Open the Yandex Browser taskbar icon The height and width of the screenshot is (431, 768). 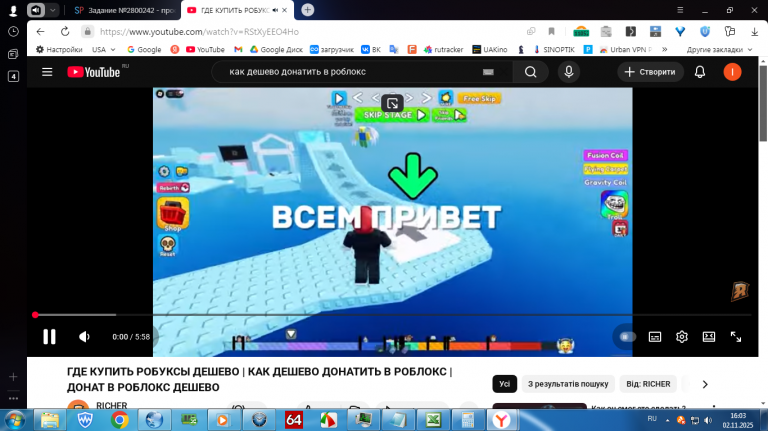click(502, 420)
